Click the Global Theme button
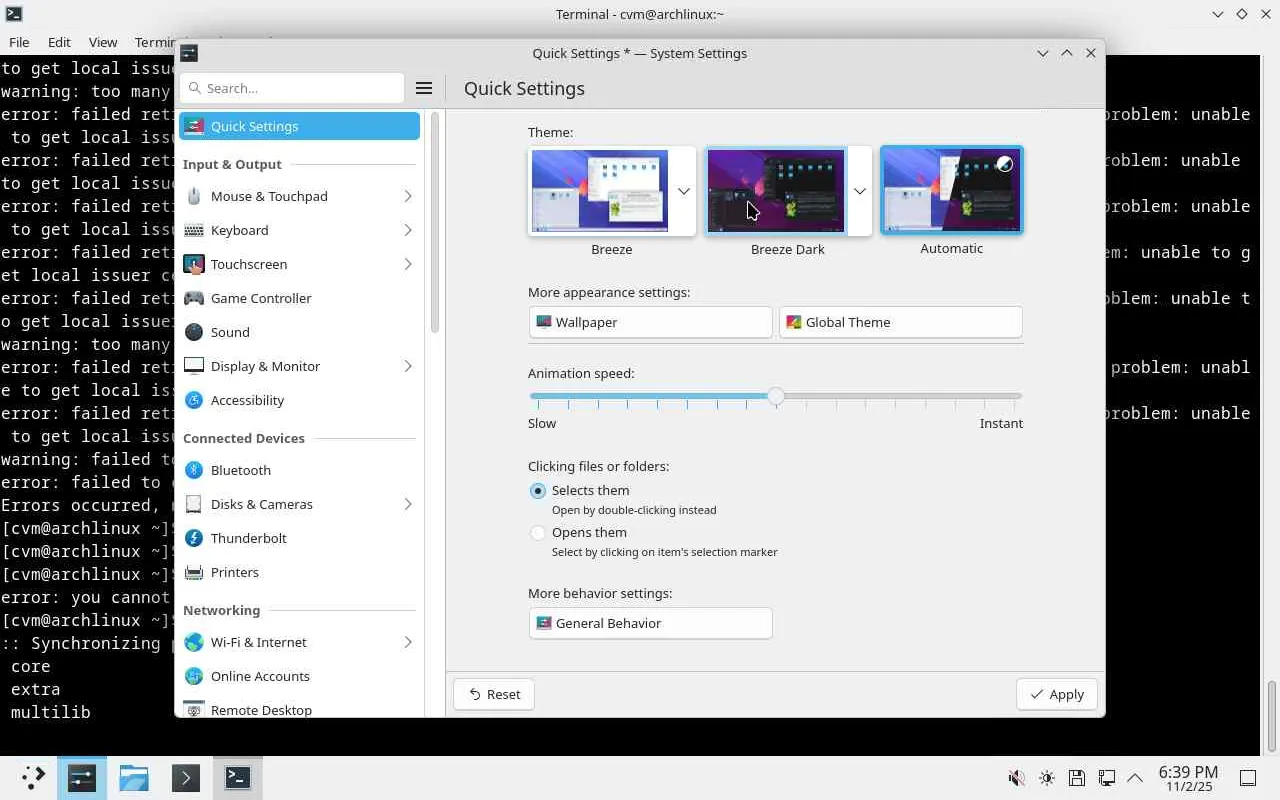Screen dimensions: 1280x800 (x=900, y=322)
